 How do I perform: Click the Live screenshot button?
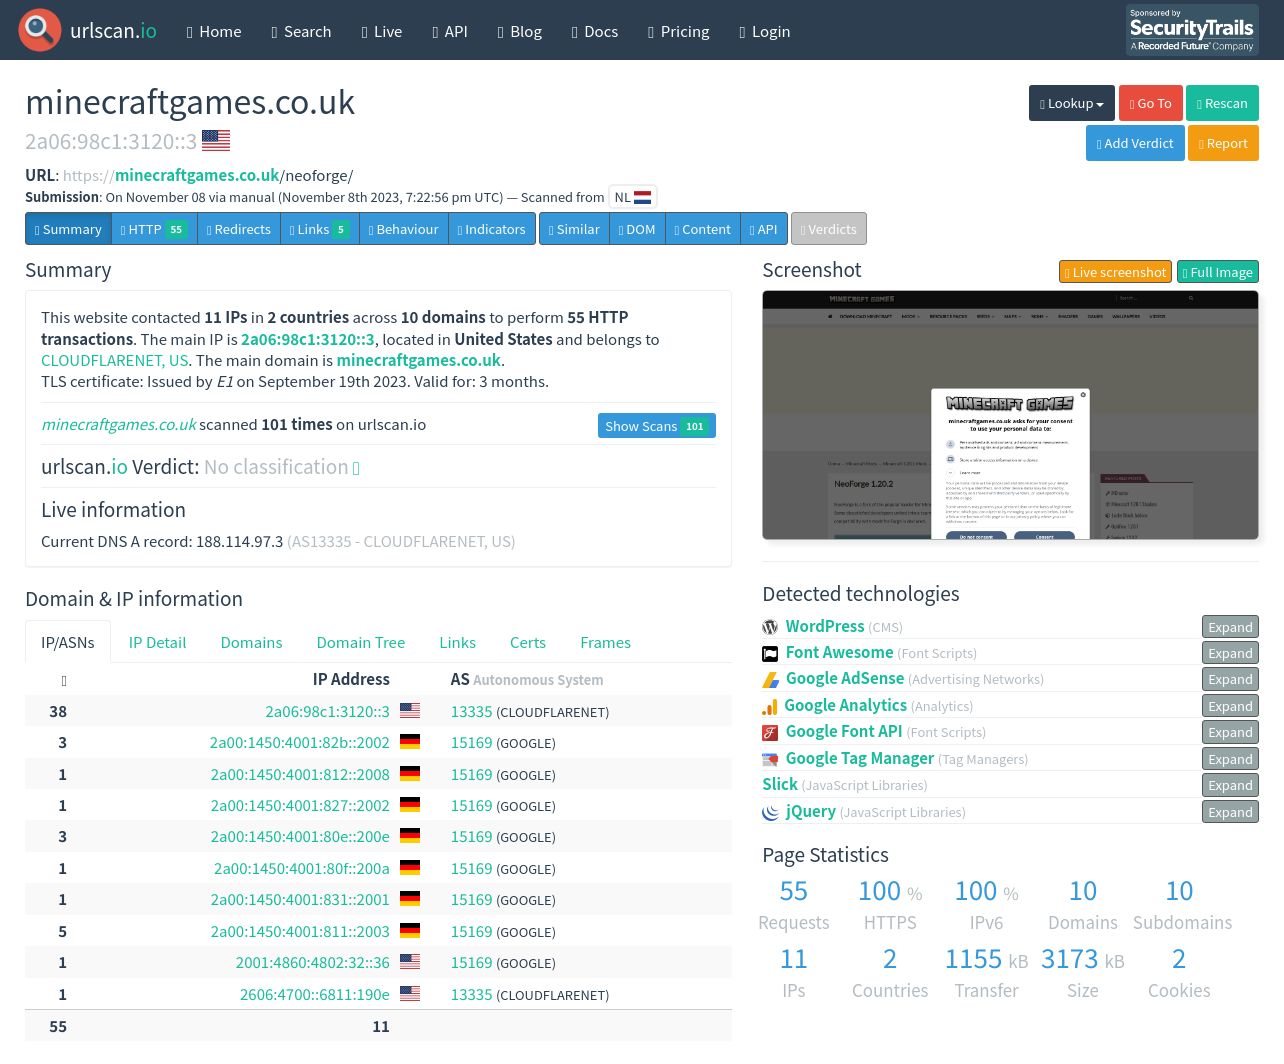(1115, 272)
